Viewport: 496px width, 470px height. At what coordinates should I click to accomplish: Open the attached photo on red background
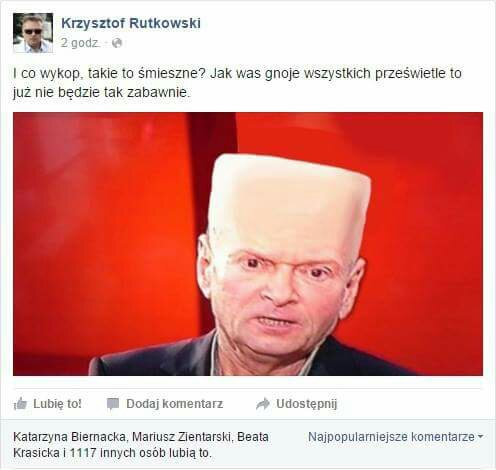coord(248,244)
